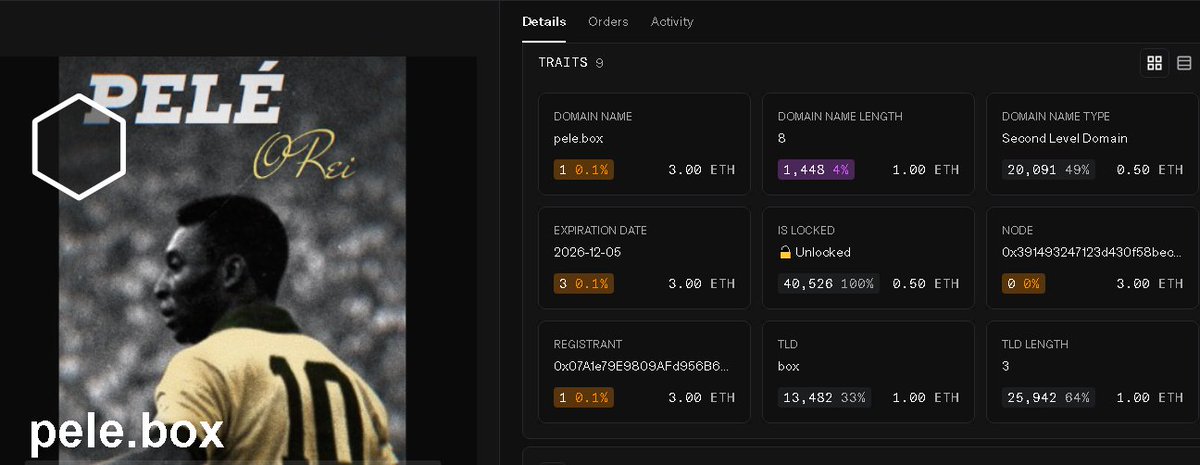The width and height of the screenshot is (1200, 465).
Task: Click the padlock icon next to Unlocked
Action: tap(785, 252)
